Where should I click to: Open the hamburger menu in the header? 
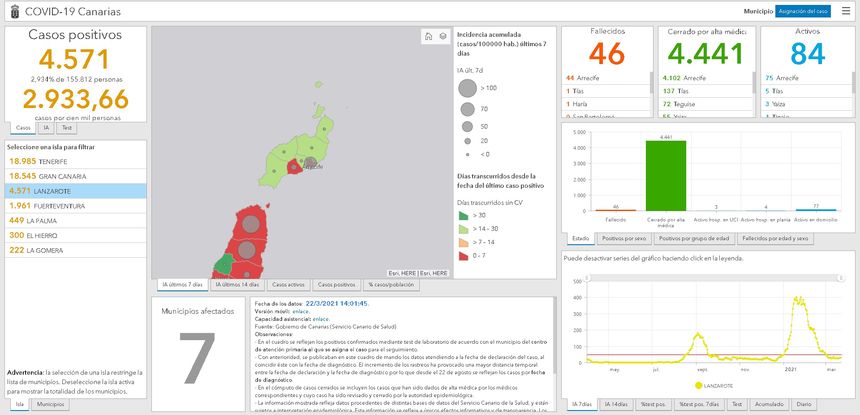[x=846, y=11]
